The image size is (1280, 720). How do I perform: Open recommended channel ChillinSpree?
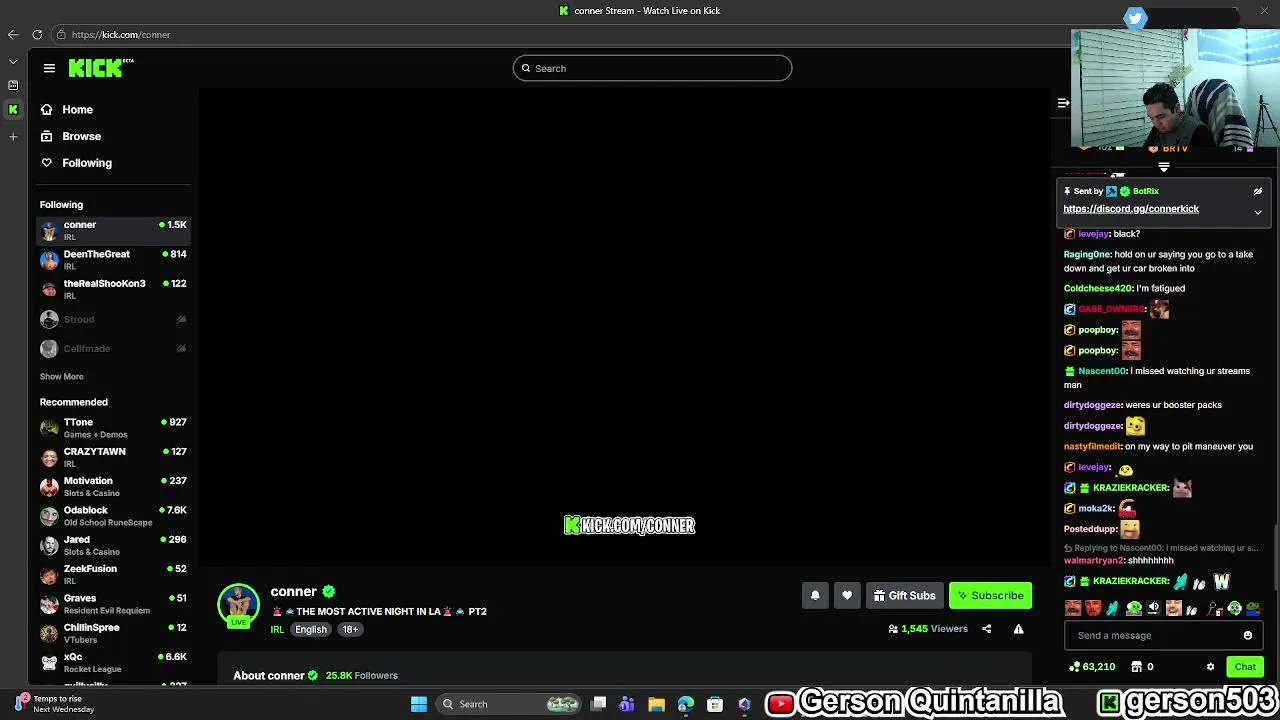pyautogui.click(x=113, y=633)
